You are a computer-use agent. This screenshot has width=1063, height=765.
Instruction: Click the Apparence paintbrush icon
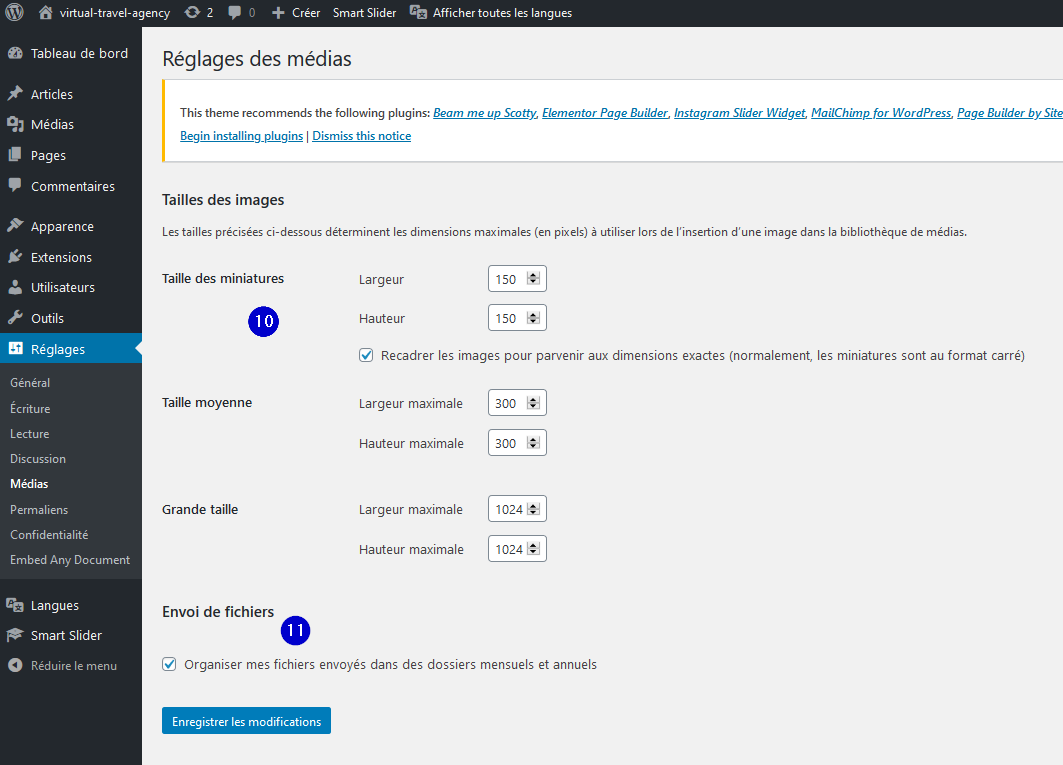pyautogui.click(x=15, y=226)
